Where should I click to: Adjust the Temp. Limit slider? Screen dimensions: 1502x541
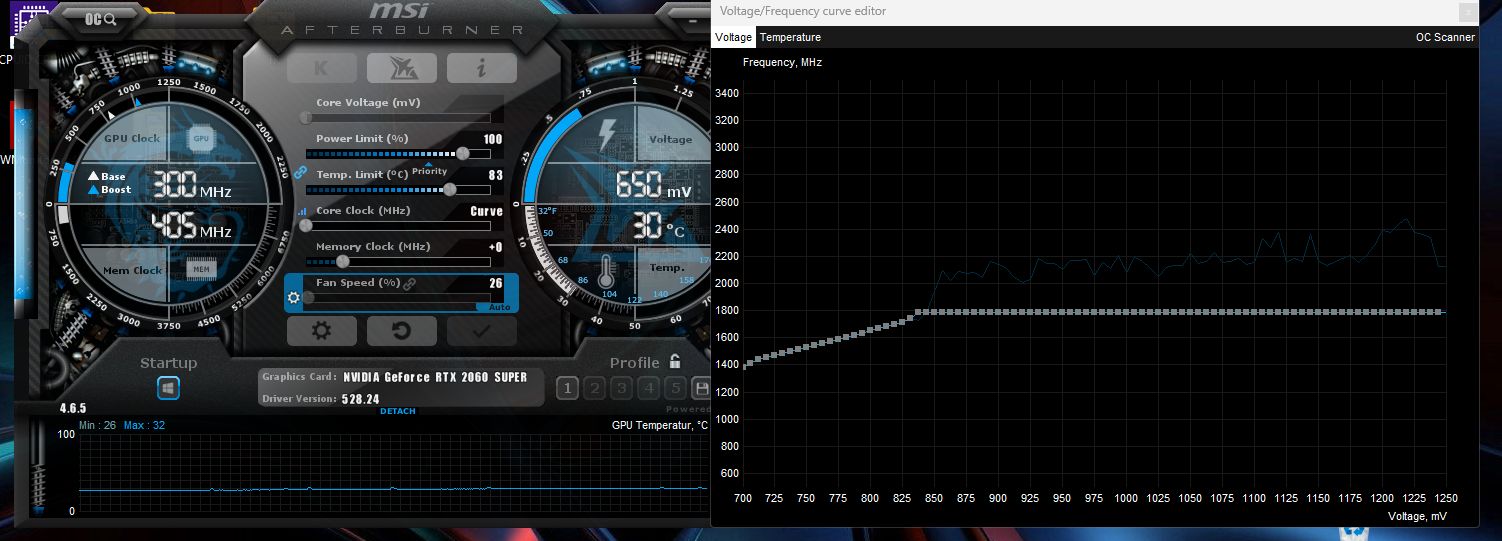point(398,190)
